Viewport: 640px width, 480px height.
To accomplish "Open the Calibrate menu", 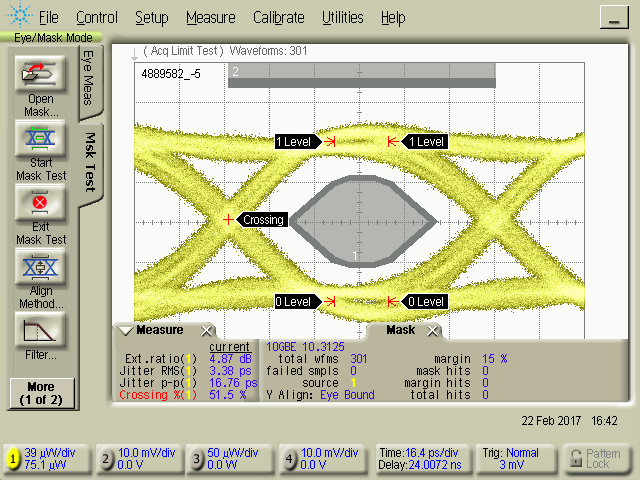I will pyautogui.click(x=281, y=18).
